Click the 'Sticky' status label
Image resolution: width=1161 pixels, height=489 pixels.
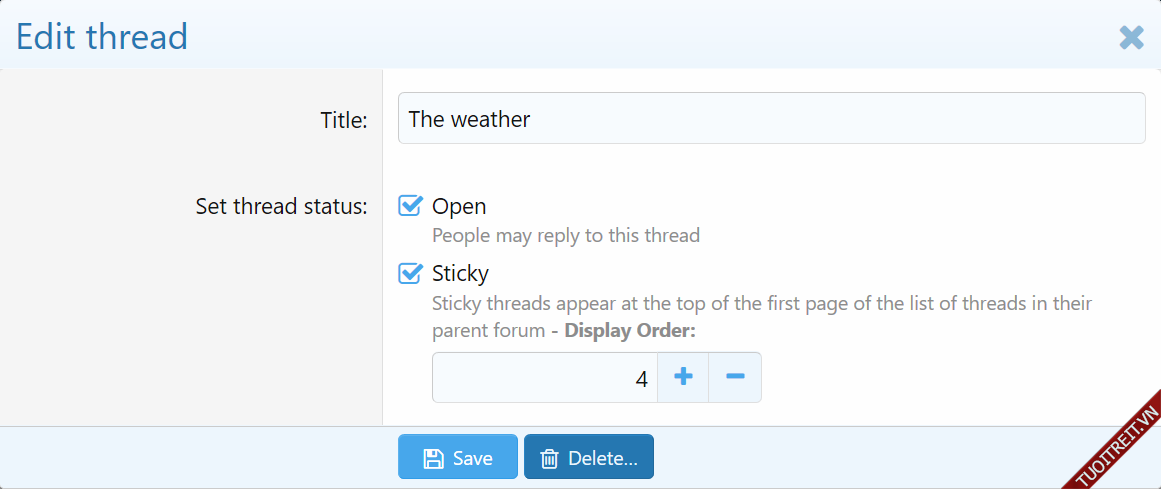coord(460,273)
